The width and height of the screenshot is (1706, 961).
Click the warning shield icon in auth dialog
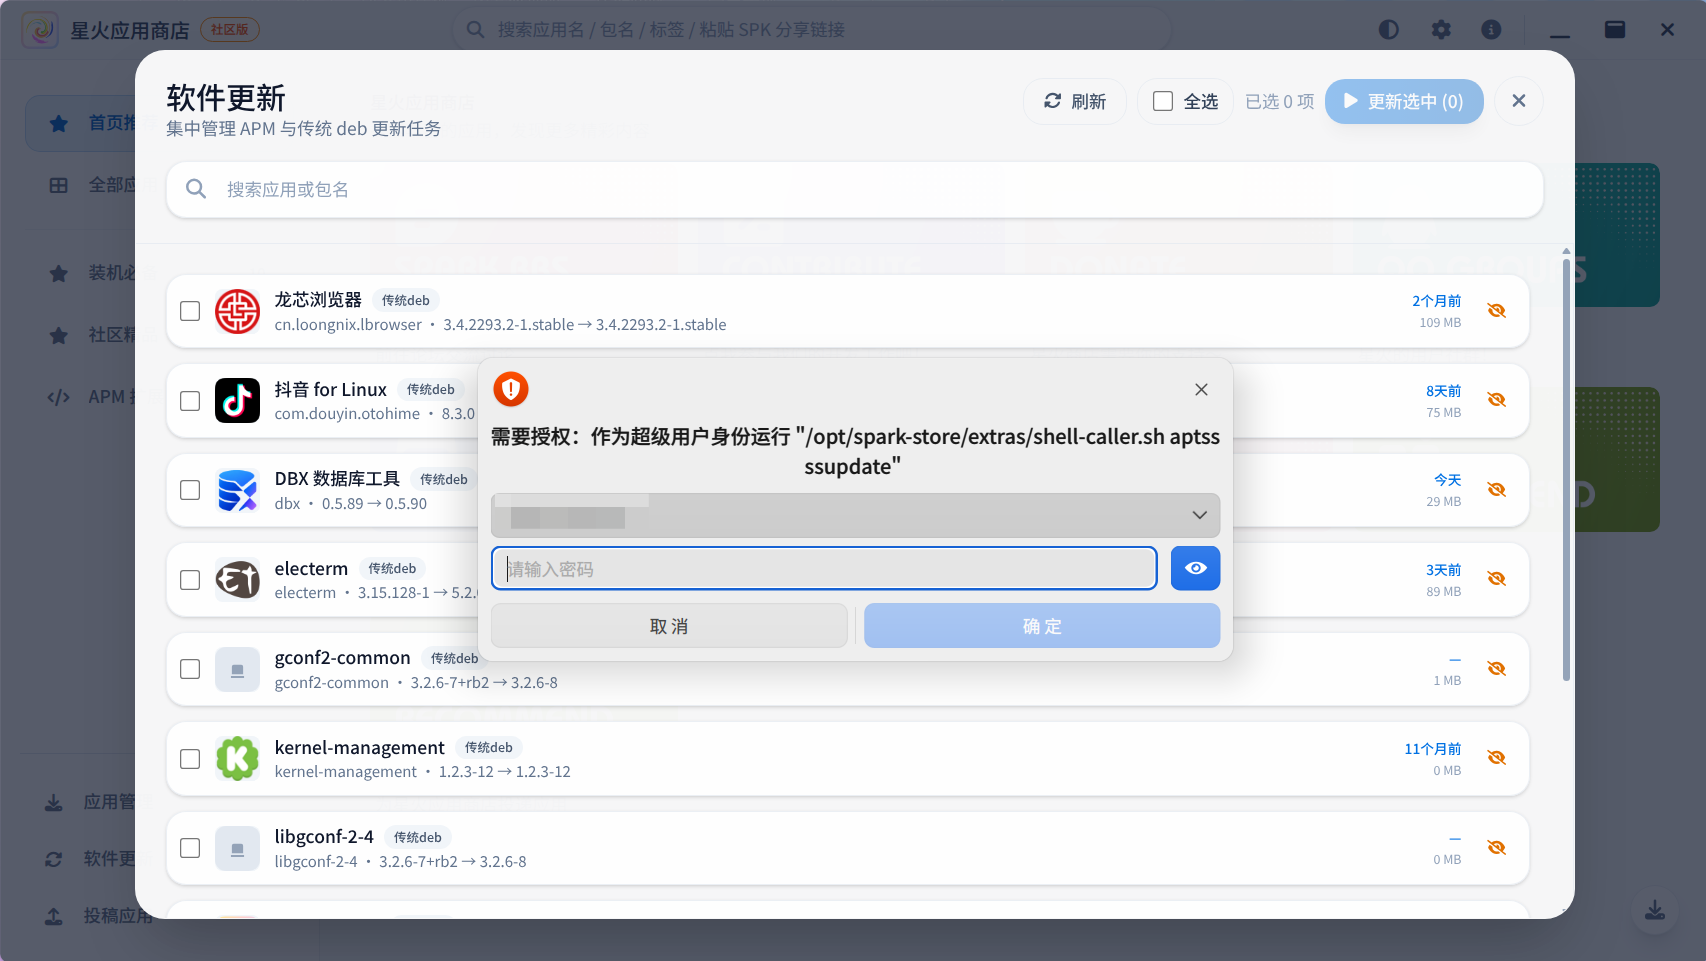(x=511, y=389)
